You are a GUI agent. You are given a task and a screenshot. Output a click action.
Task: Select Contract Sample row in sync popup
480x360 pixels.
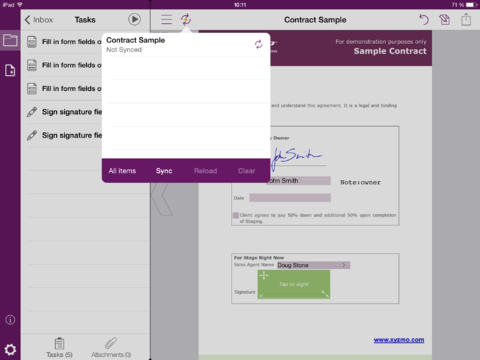click(186, 45)
